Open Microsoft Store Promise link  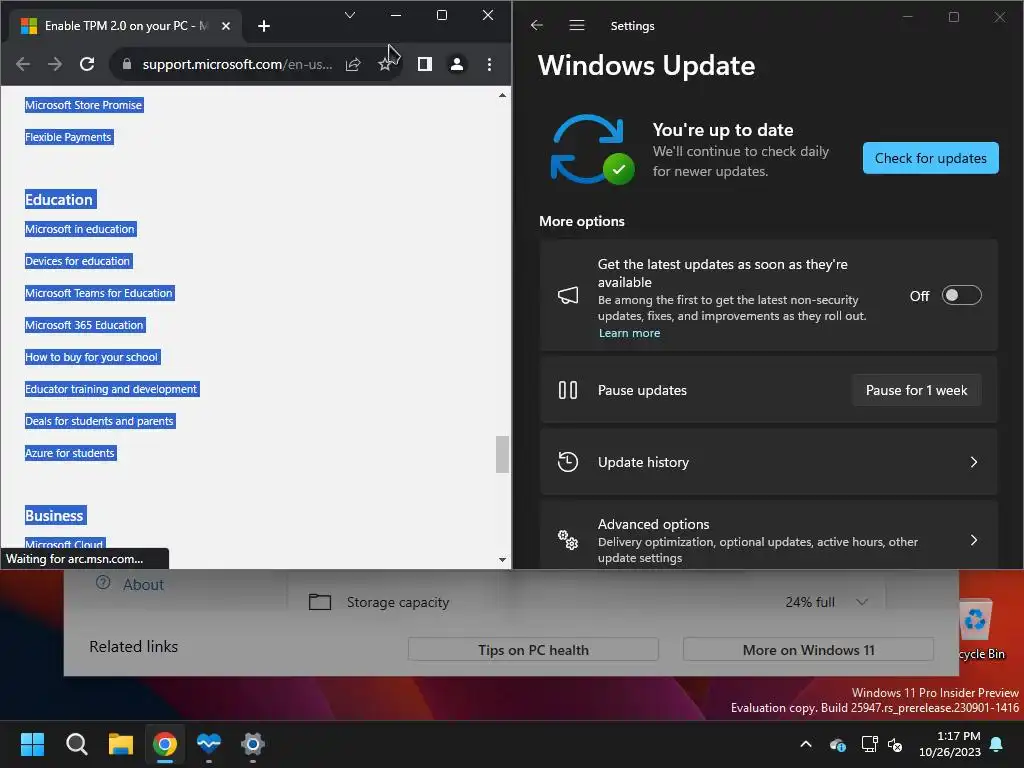click(84, 105)
